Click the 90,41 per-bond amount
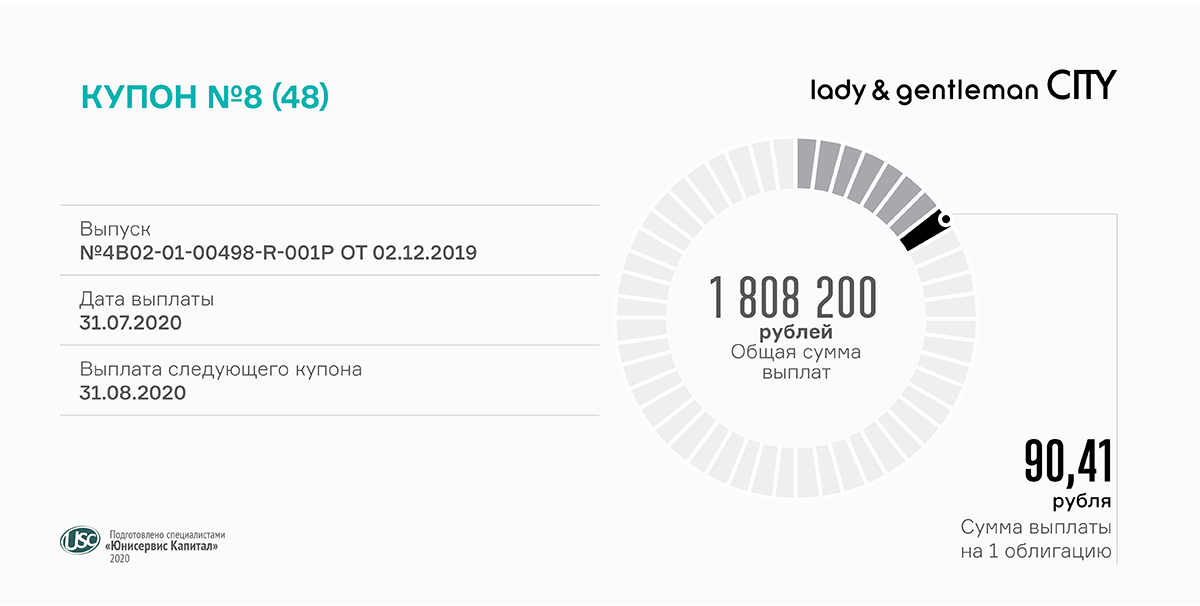The width and height of the screenshot is (1200, 606). pyautogui.click(x=1067, y=462)
